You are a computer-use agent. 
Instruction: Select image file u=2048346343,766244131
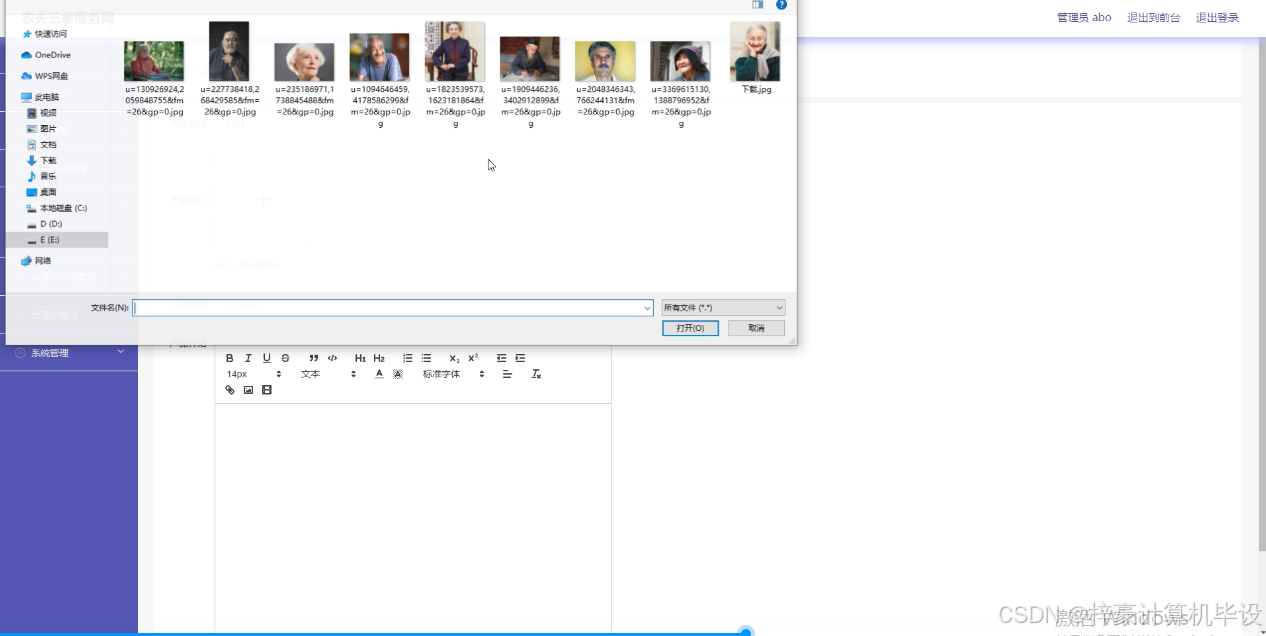pos(605,79)
